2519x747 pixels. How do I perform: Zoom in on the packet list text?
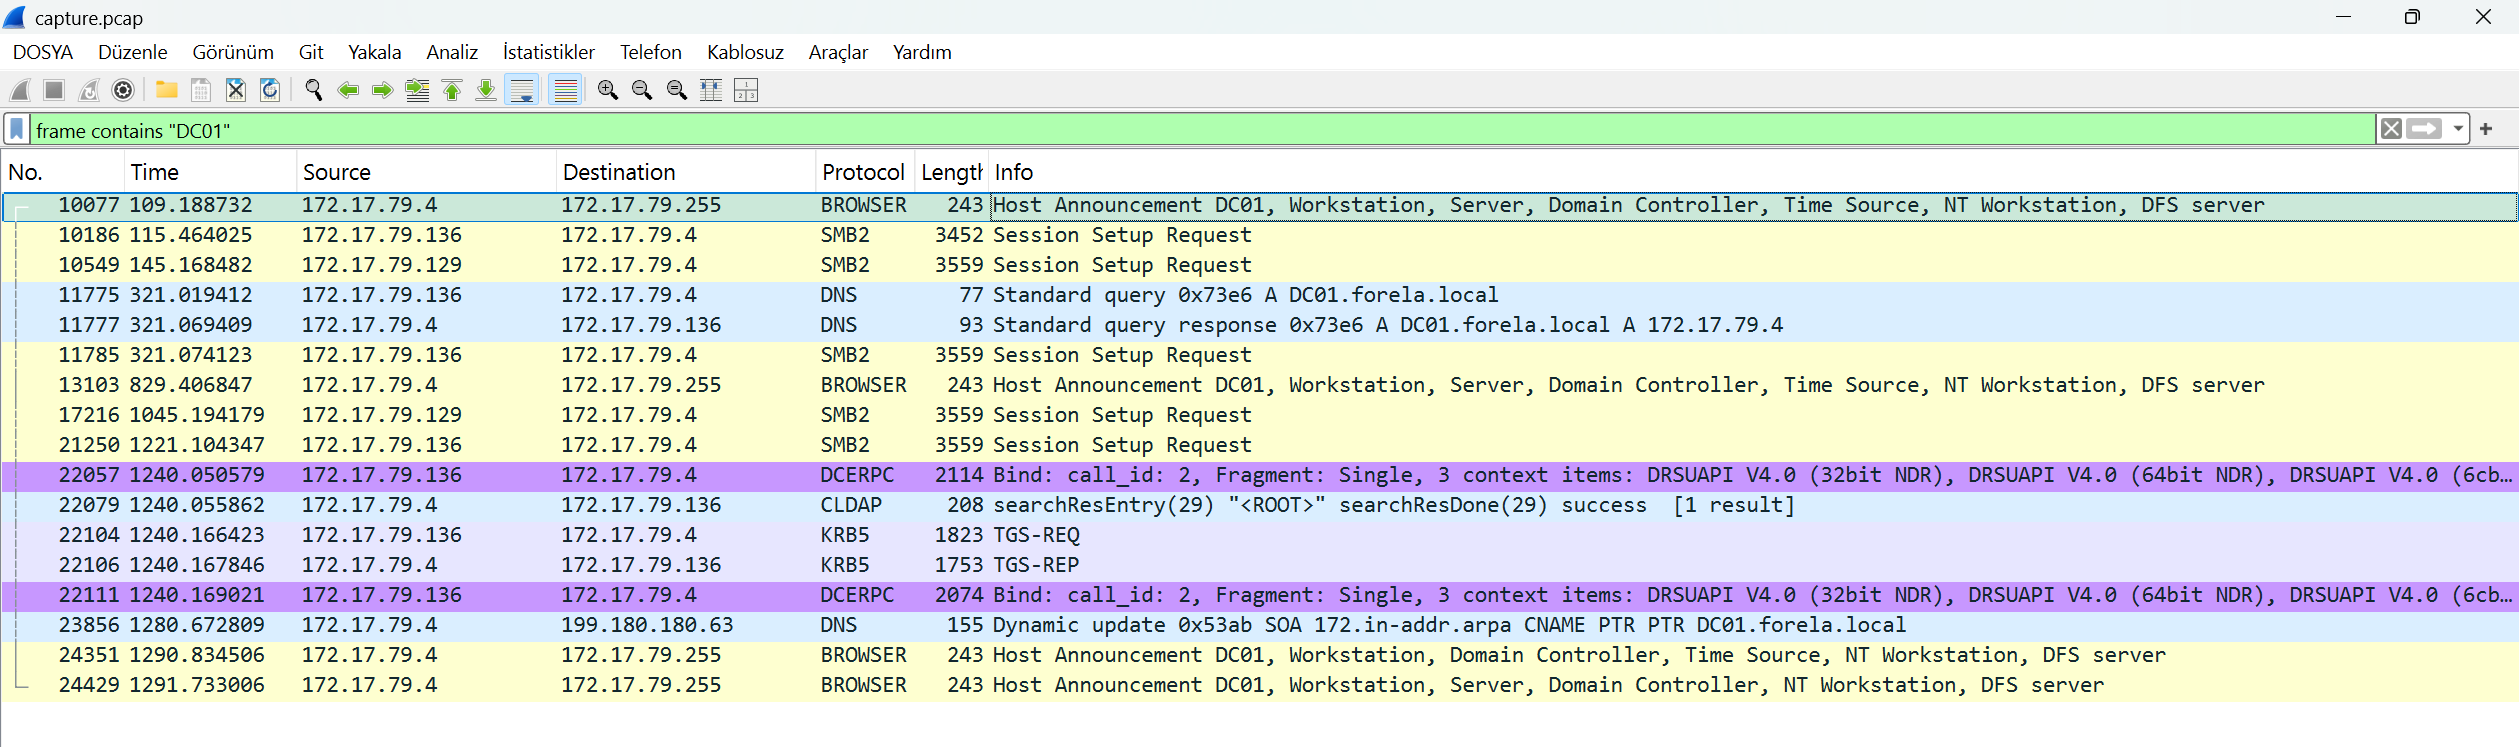coord(608,91)
